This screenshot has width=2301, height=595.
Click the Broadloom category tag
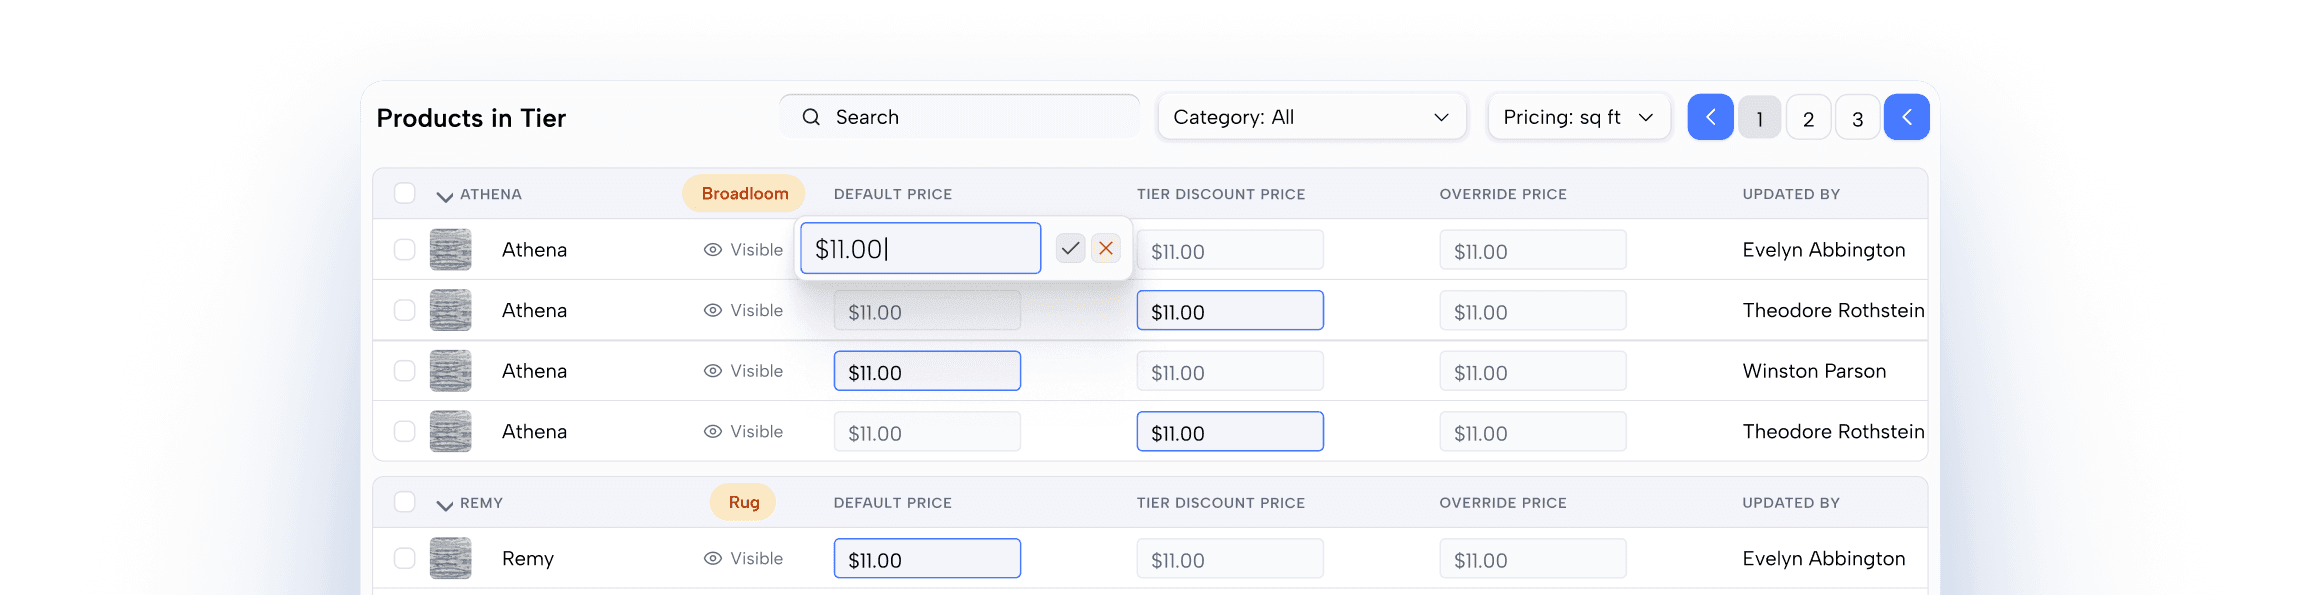744,194
